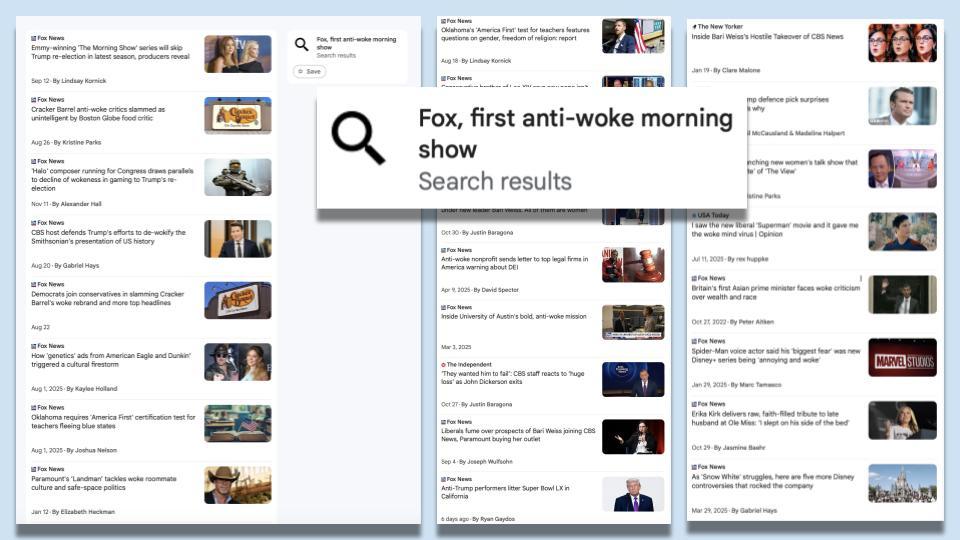Click Fox News icon above the 'Landman' headline

pyautogui.click(x=33, y=469)
